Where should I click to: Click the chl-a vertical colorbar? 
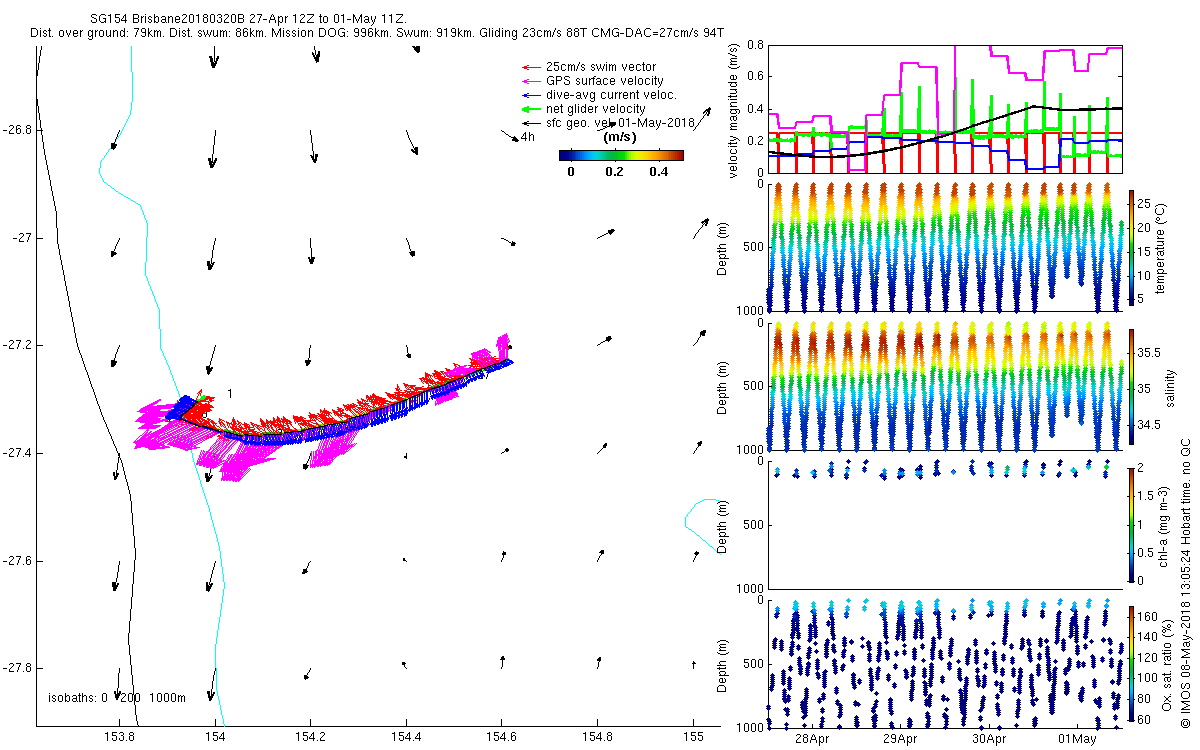click(x=1132, y=524)
